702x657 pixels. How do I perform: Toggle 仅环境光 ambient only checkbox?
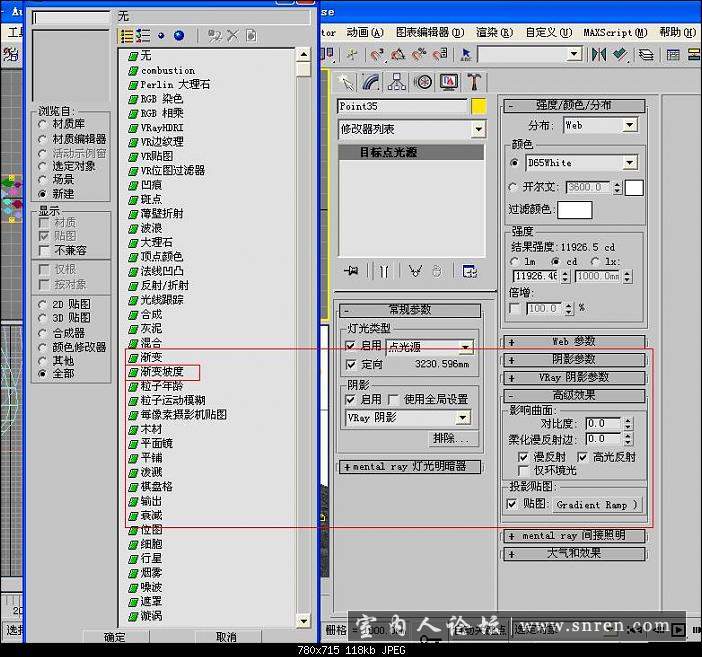[x=522, y=471]
